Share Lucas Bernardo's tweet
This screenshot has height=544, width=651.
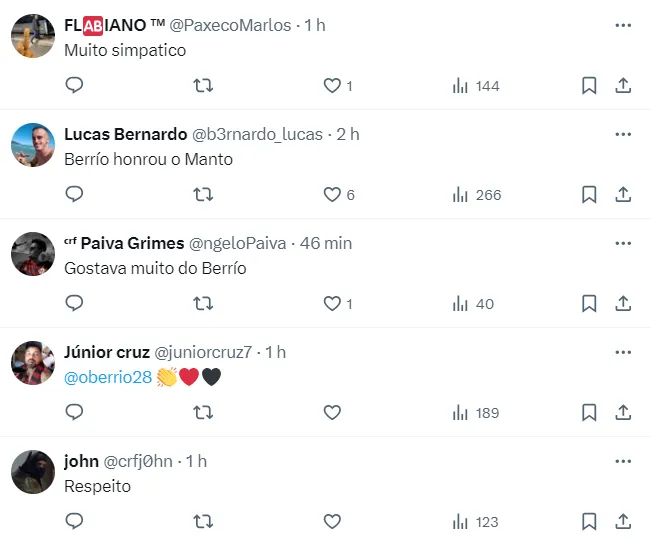(623, 195)
